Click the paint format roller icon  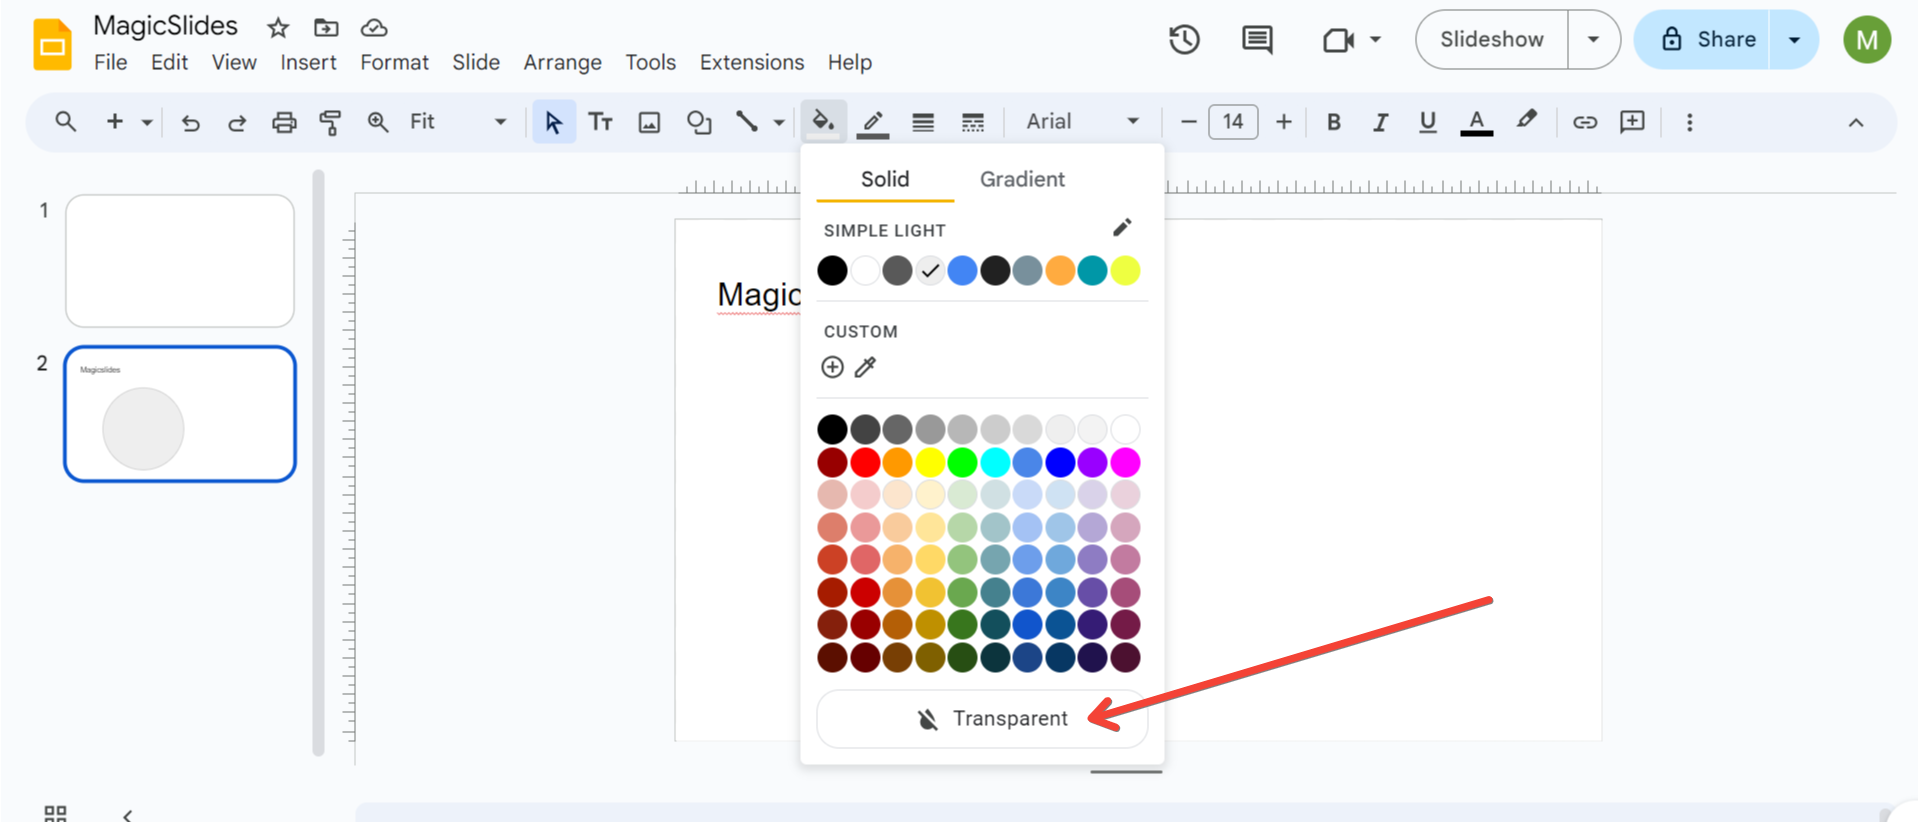tap(330, 122)
